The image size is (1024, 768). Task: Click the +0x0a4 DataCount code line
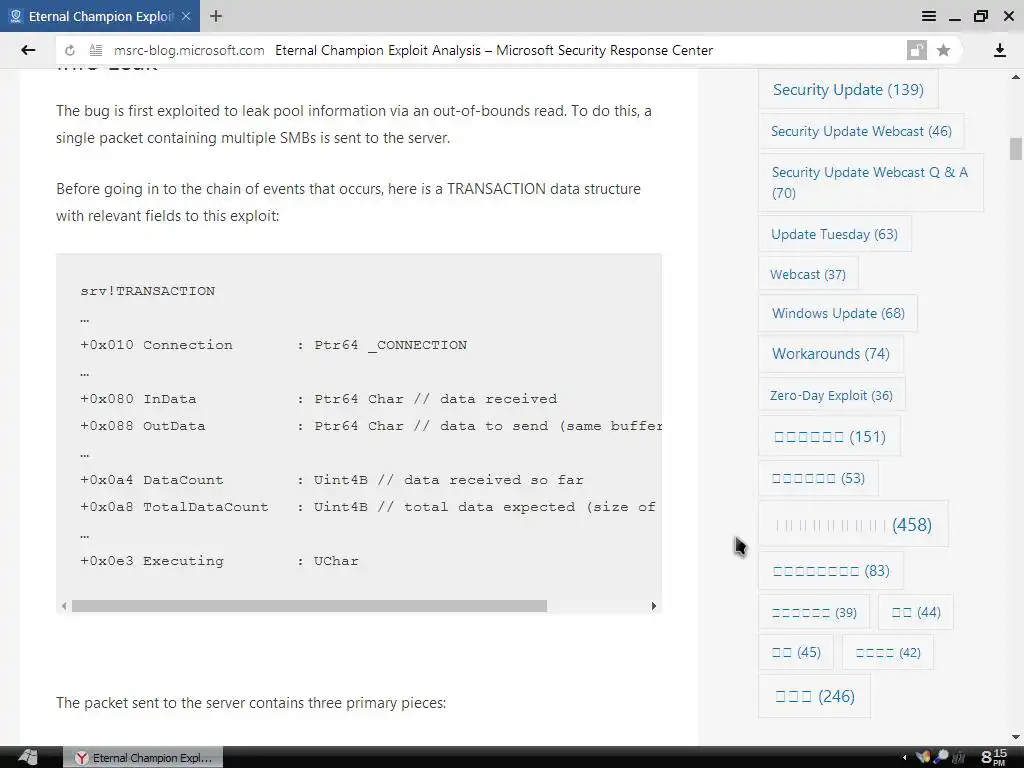click(332, 480)
